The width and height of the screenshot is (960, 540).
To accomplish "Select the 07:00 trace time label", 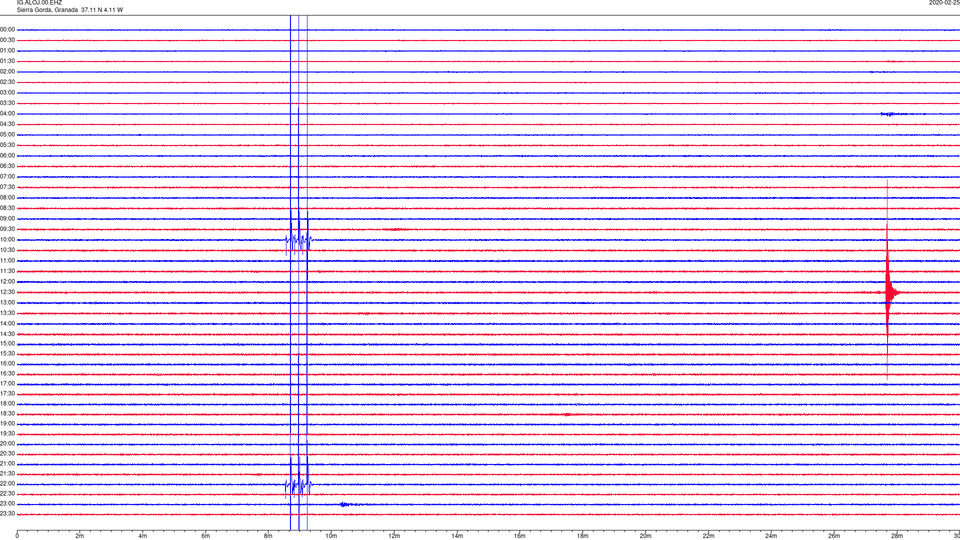I will pos(7,176).
